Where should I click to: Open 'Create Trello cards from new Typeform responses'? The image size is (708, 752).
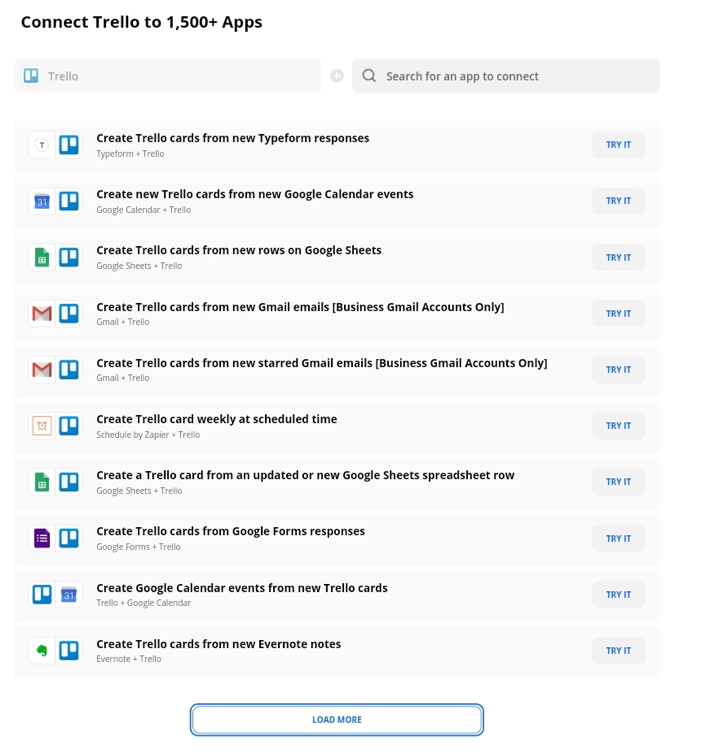[233, 138]
